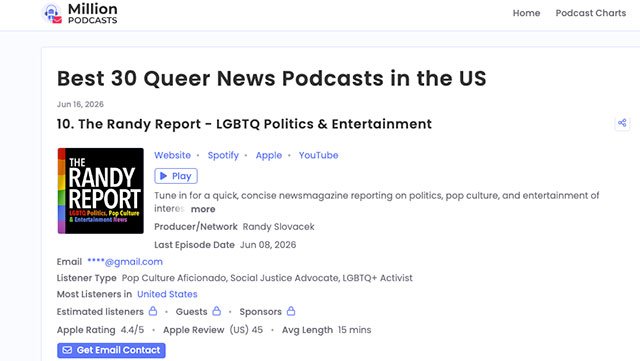The height and width of the screenshot is (361, 640).
Task: Click lock icon next to Sponsors
Action: 291,311
